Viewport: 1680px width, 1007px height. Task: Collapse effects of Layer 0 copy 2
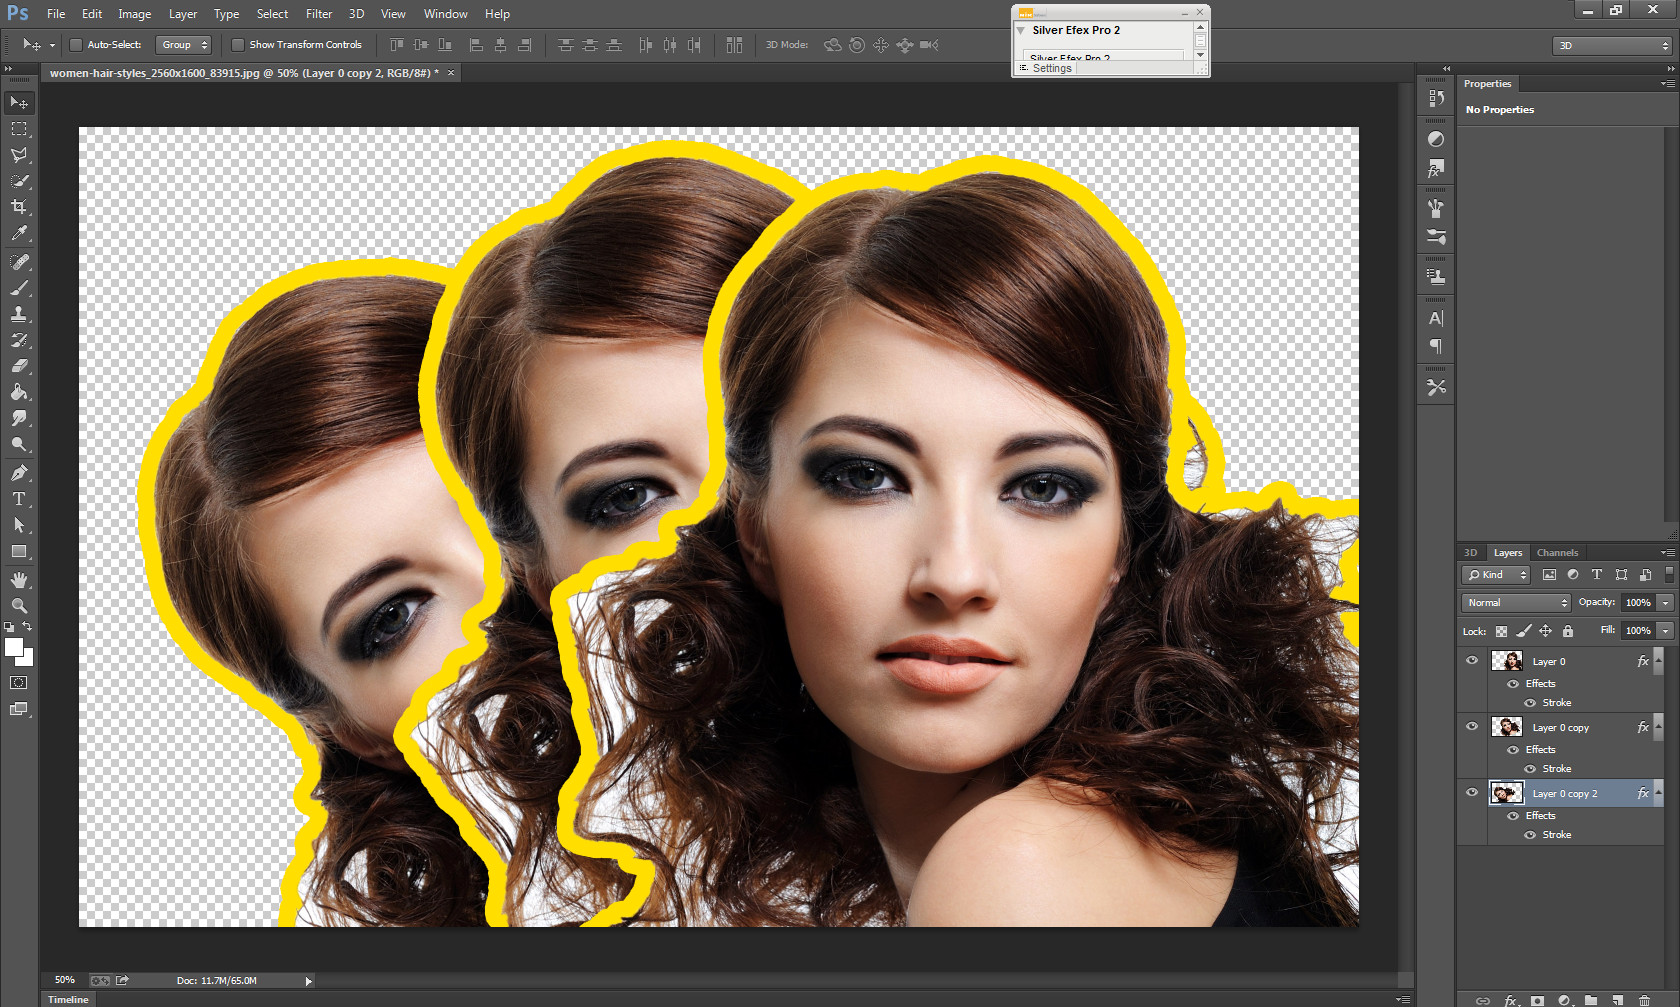pyautogui.click(x=1658, y=793)
